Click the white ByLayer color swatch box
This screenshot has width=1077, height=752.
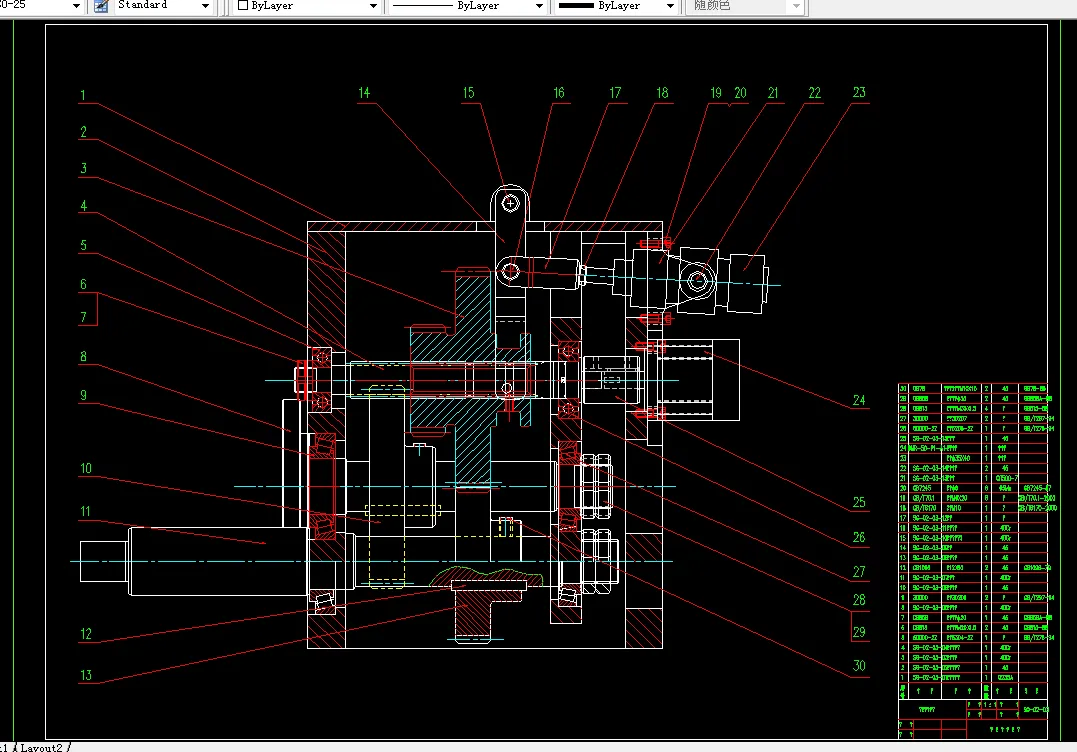(242, 5)
